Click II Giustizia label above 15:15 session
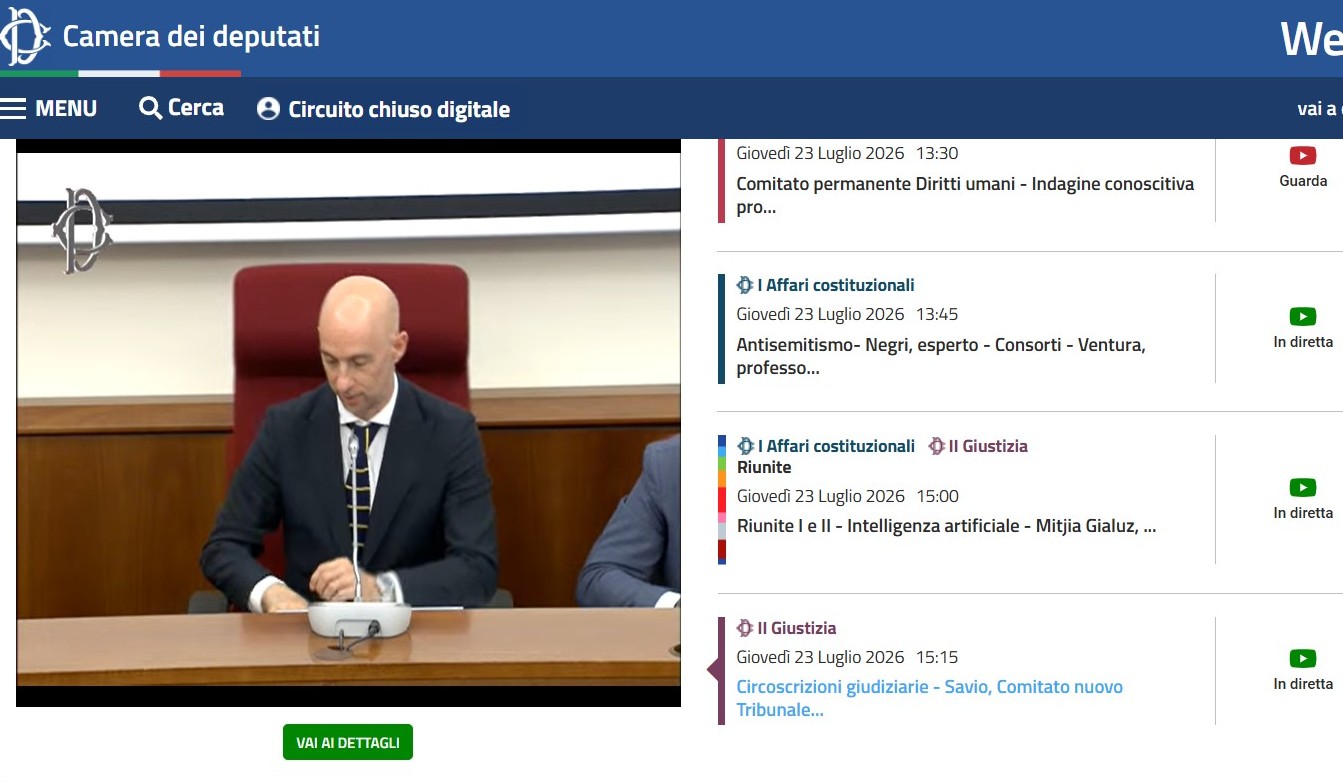The width and height of the screenshot is (1343, 783). (797, 628)
